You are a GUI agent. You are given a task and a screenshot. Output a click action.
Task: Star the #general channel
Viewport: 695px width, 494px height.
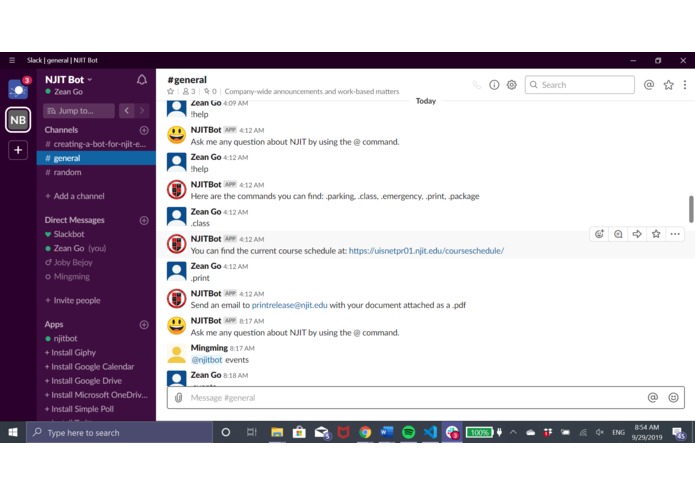[x=171, y=92]
